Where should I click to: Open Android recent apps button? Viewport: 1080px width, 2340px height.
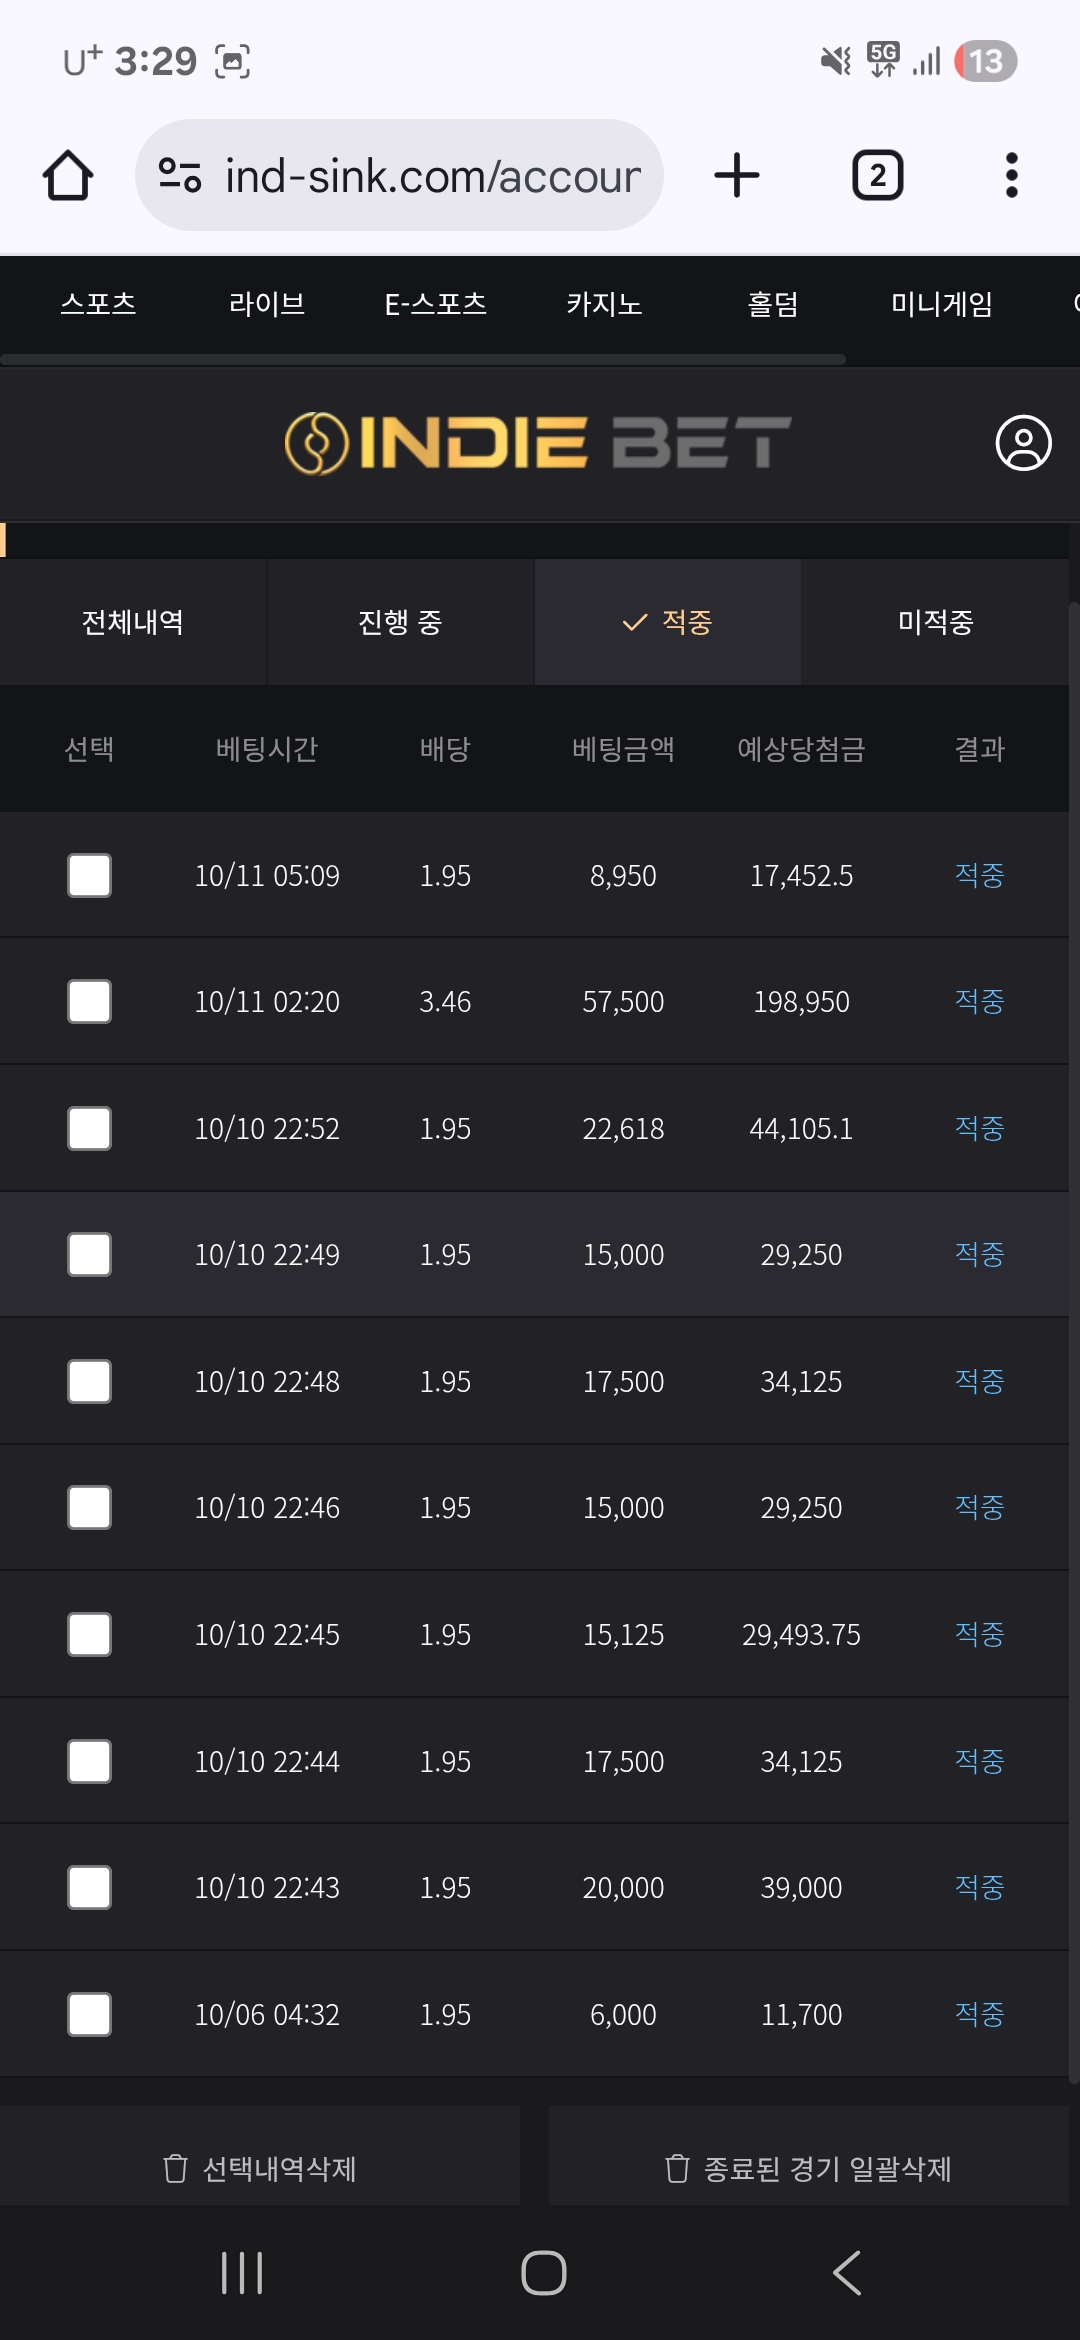tap(241, 2273)
